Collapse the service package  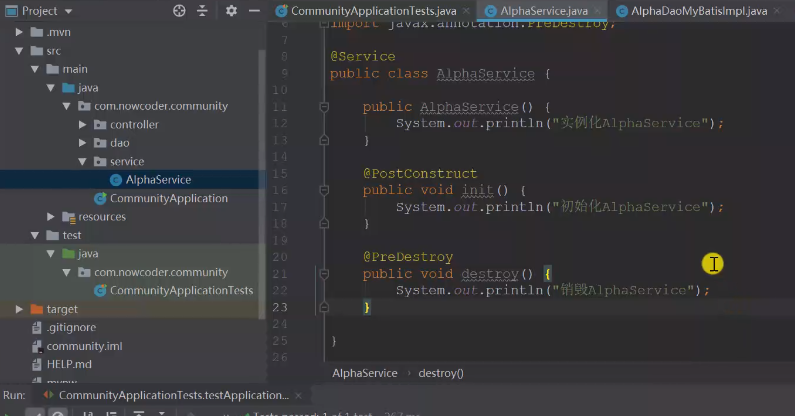click(82, 161)
